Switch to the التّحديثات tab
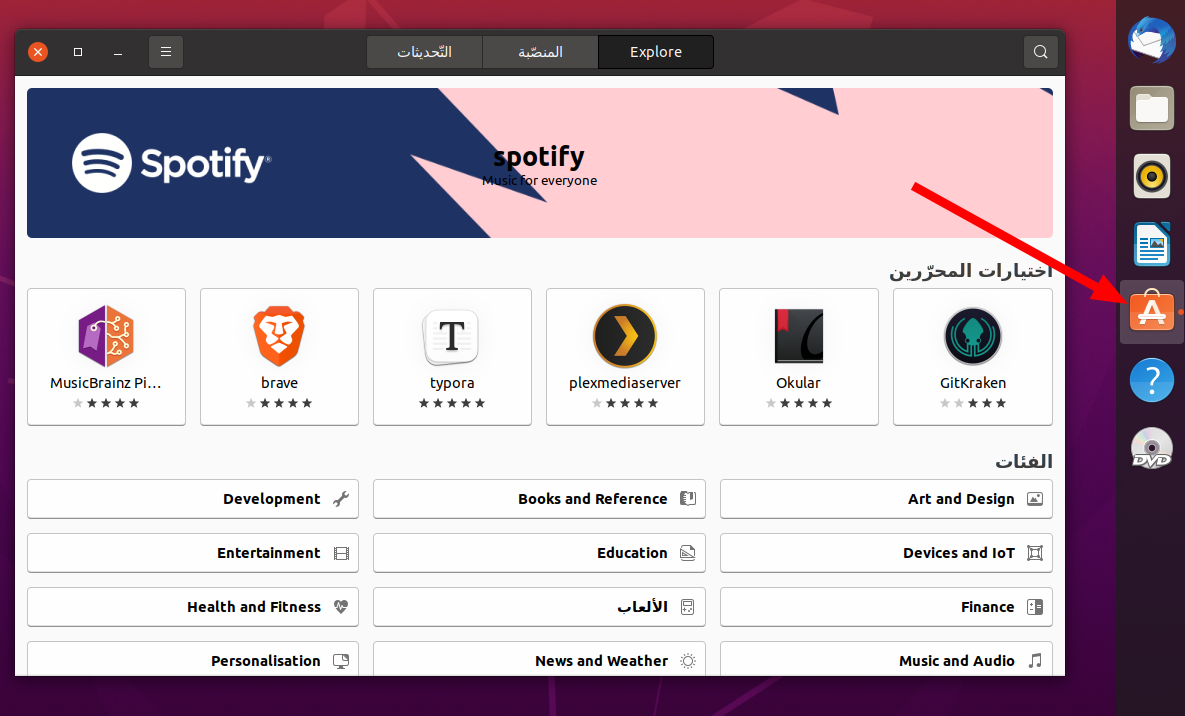1185x716 pixels. 425,52
